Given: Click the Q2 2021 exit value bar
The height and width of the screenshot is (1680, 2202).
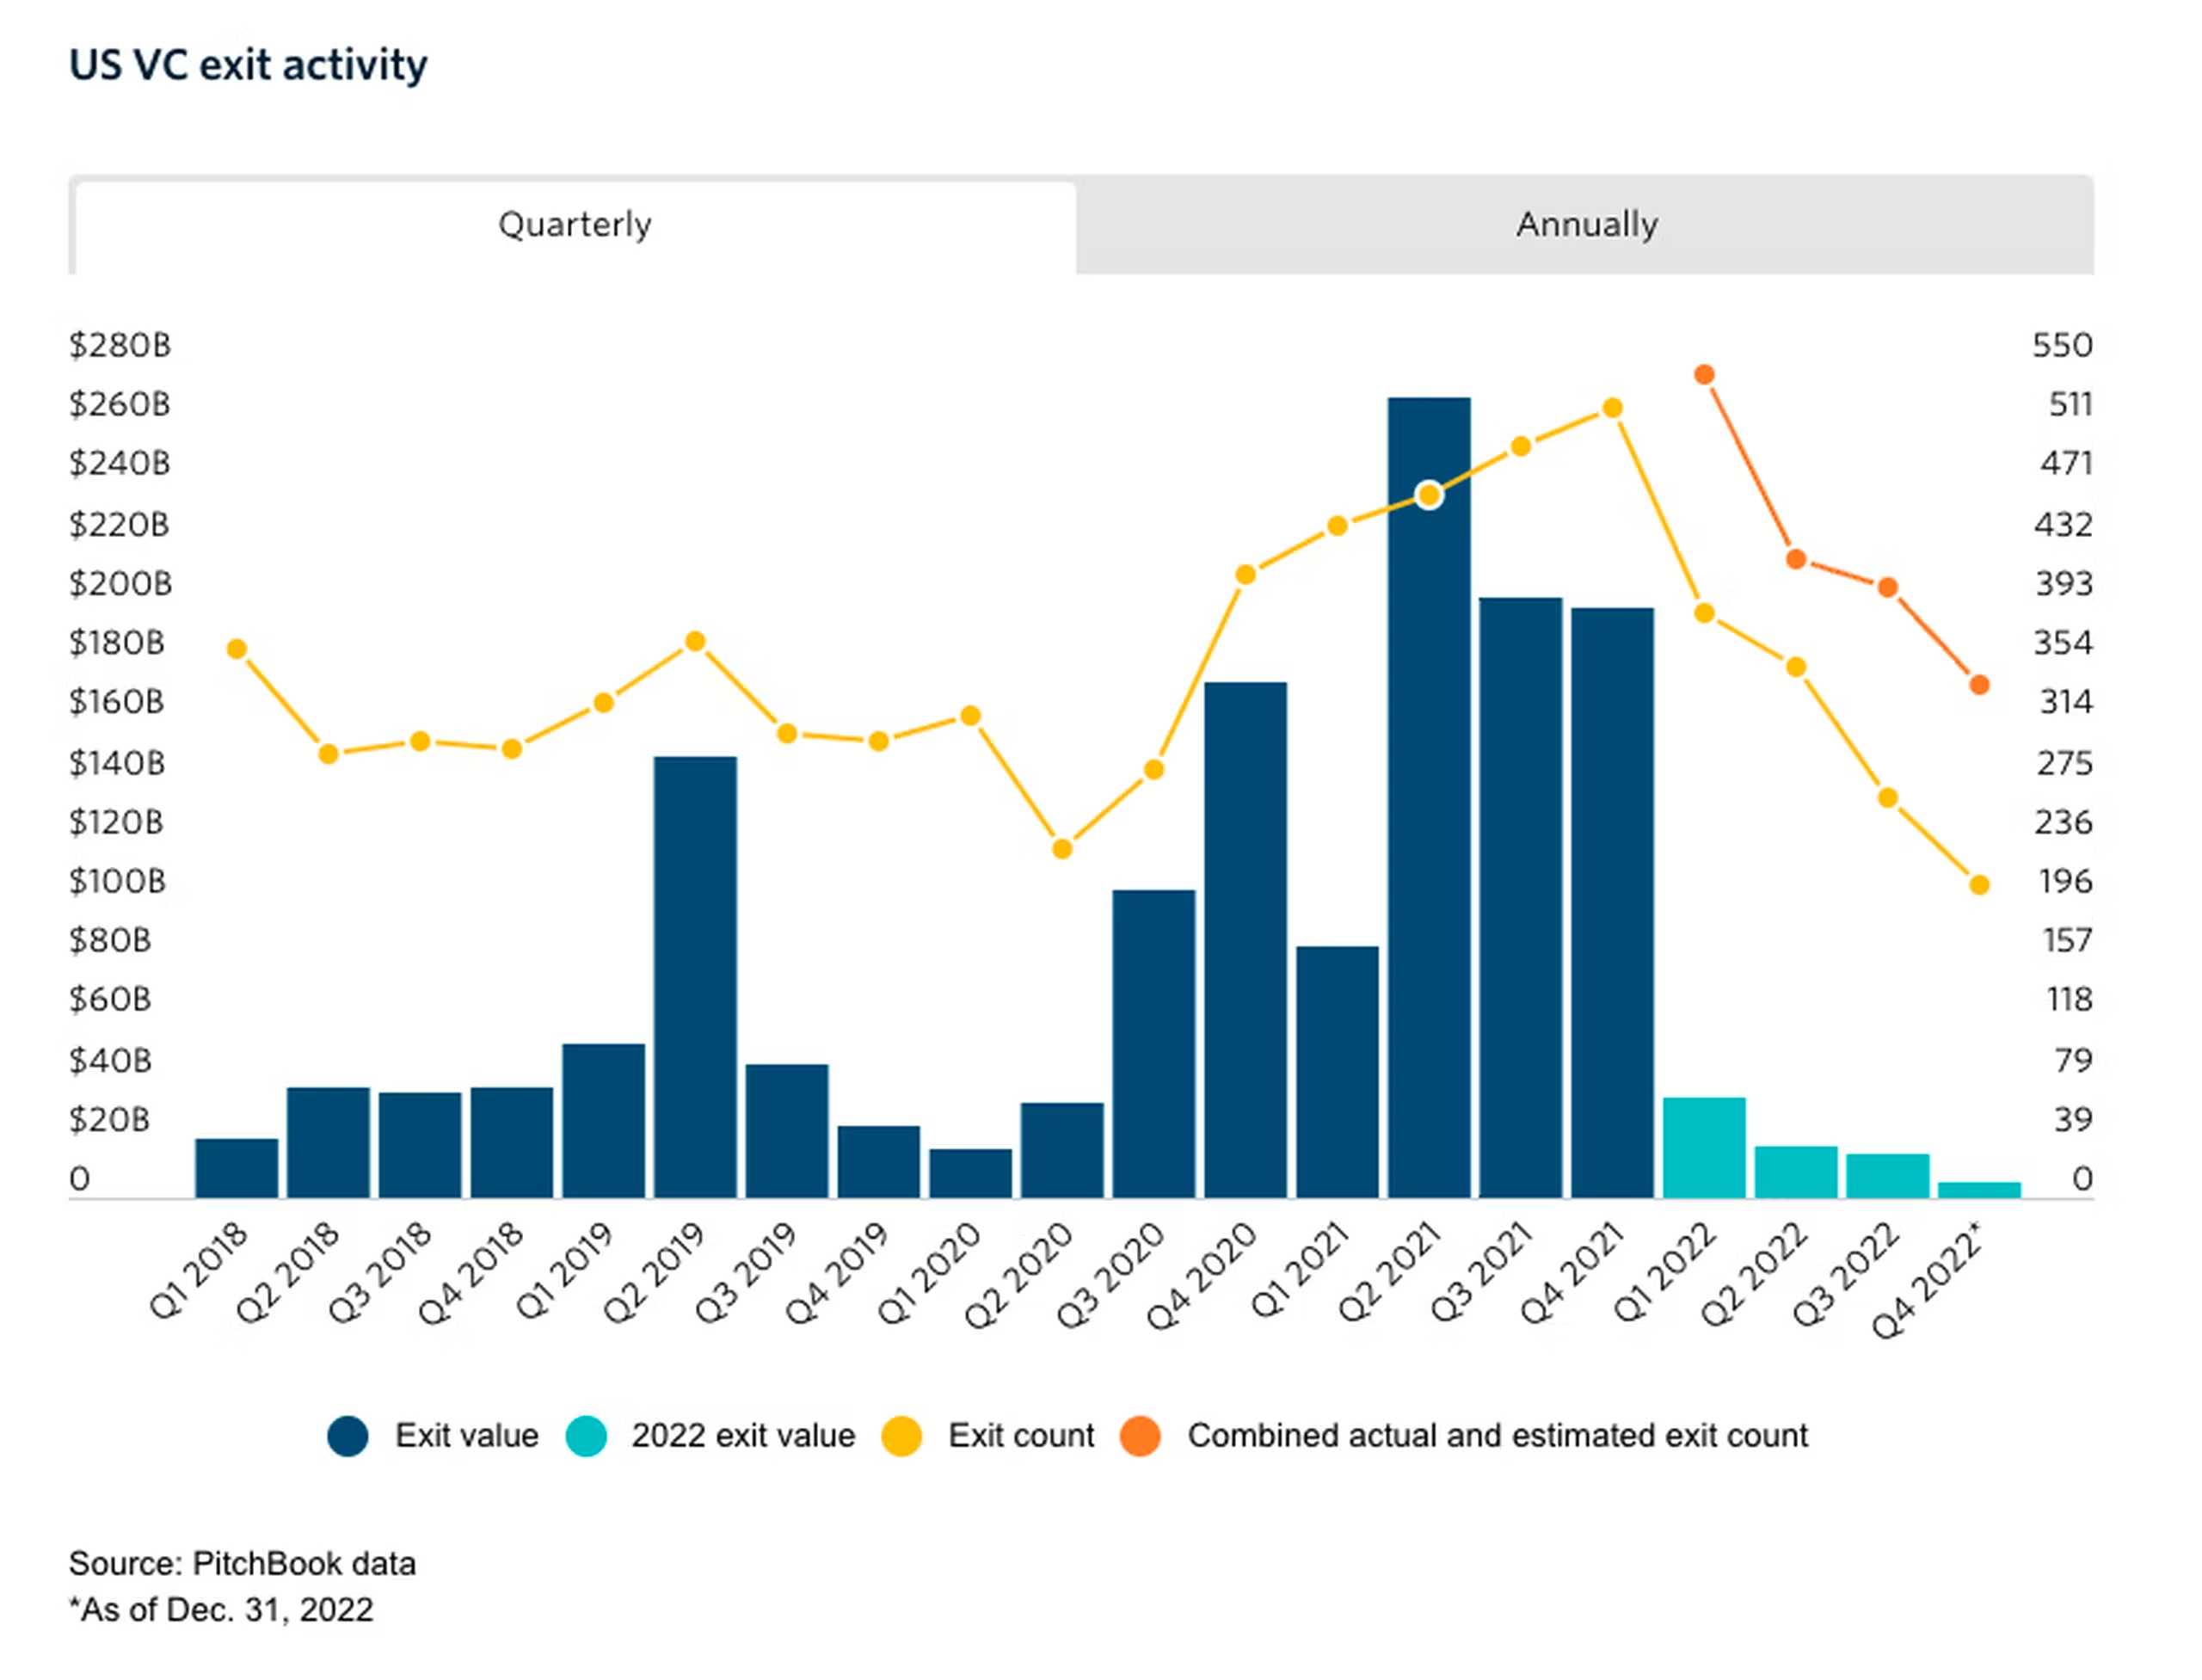Looking at the screenshot, I should click(1428, 850).
